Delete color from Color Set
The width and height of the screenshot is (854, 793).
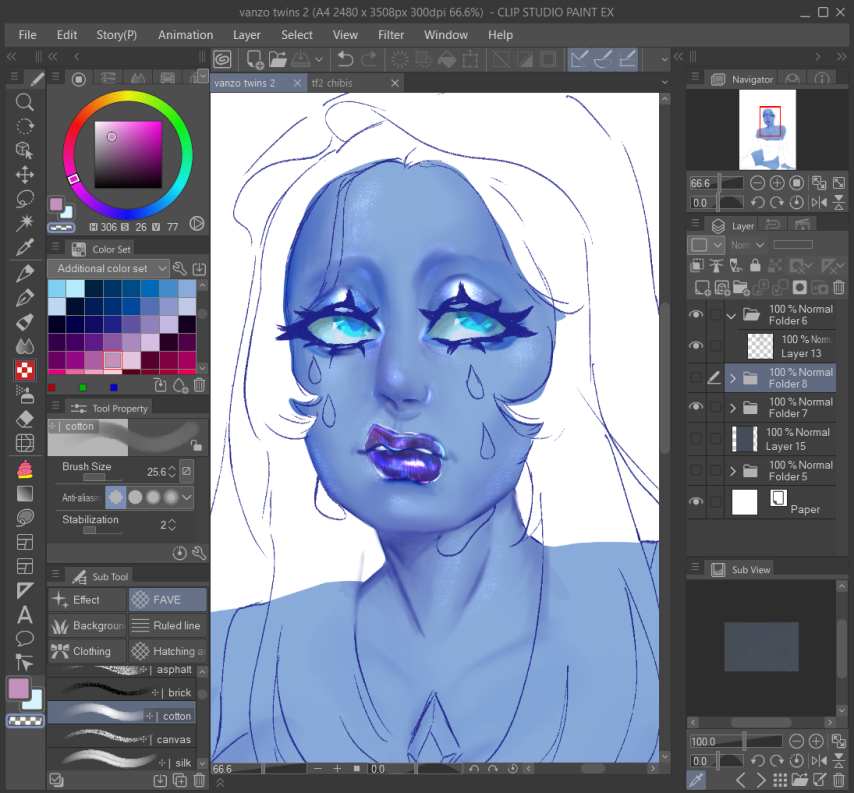pos(199,386)
